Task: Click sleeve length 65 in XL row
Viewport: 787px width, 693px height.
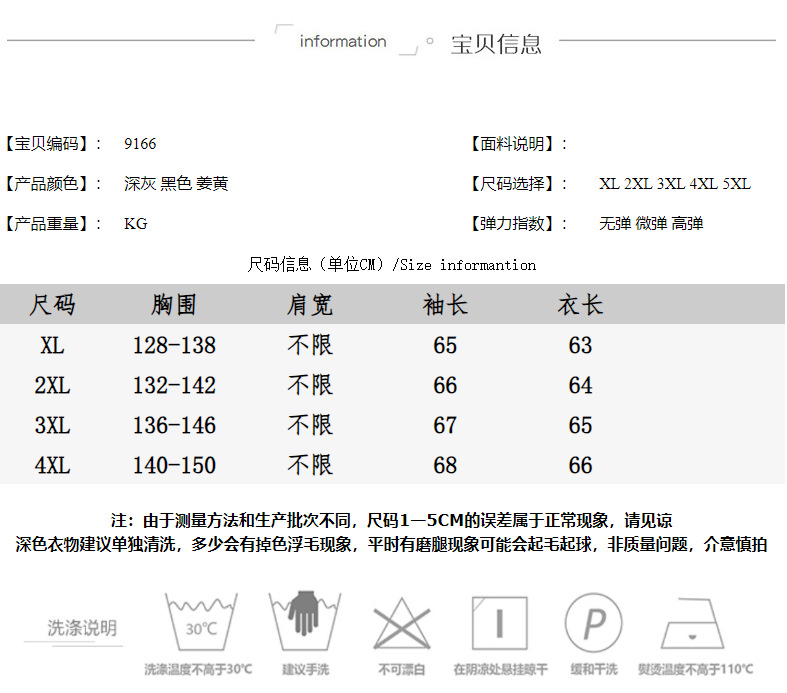Action: pos(445,345)
